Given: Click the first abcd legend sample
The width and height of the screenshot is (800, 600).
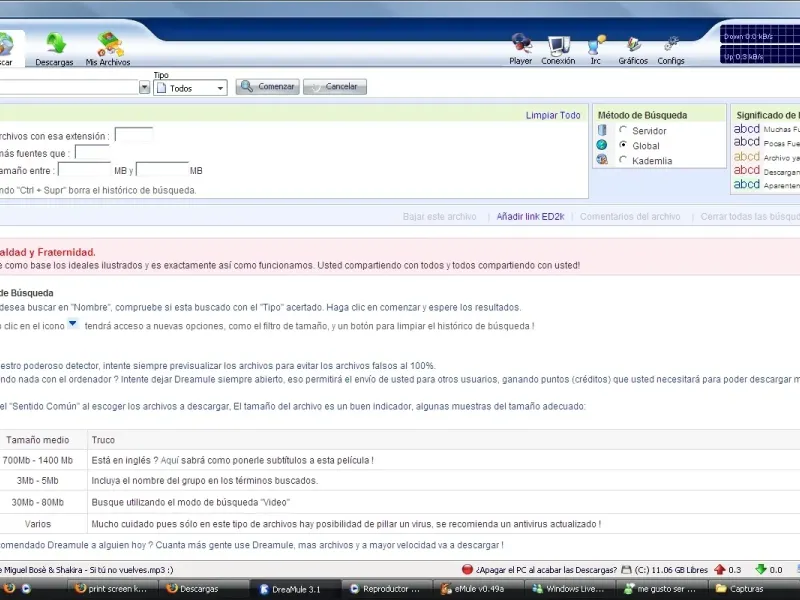Looking at the screenshot, I should [x=746, y=129].
